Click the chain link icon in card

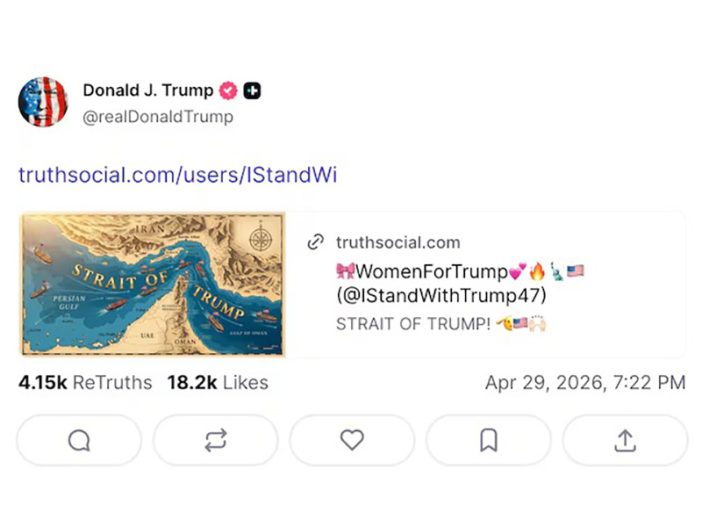[x=316, y=242]
